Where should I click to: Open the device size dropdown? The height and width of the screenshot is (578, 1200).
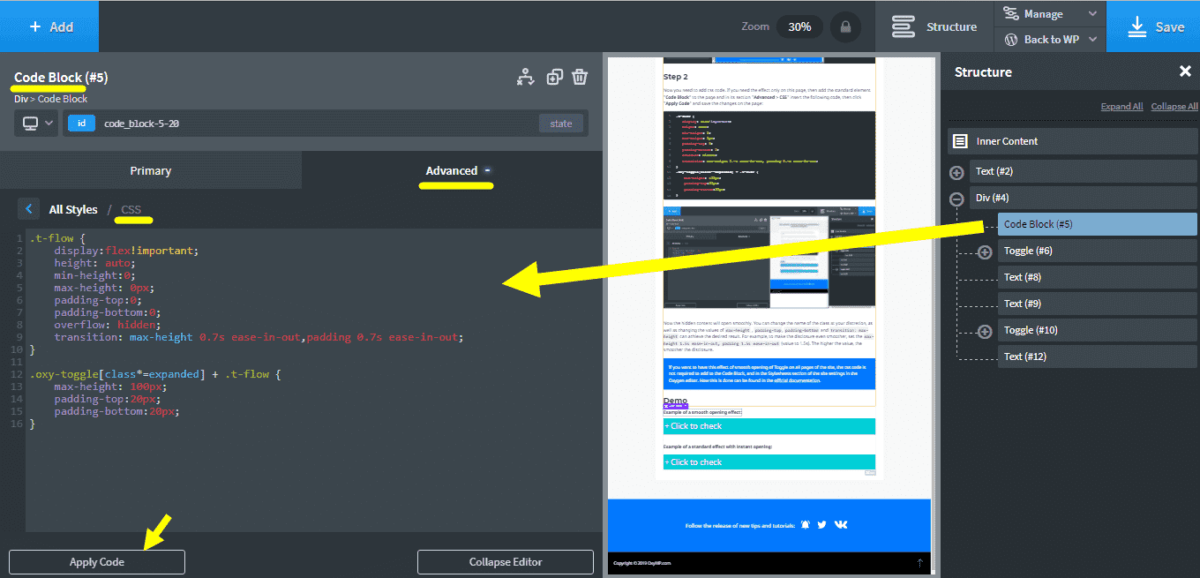[x=36, y=124]
